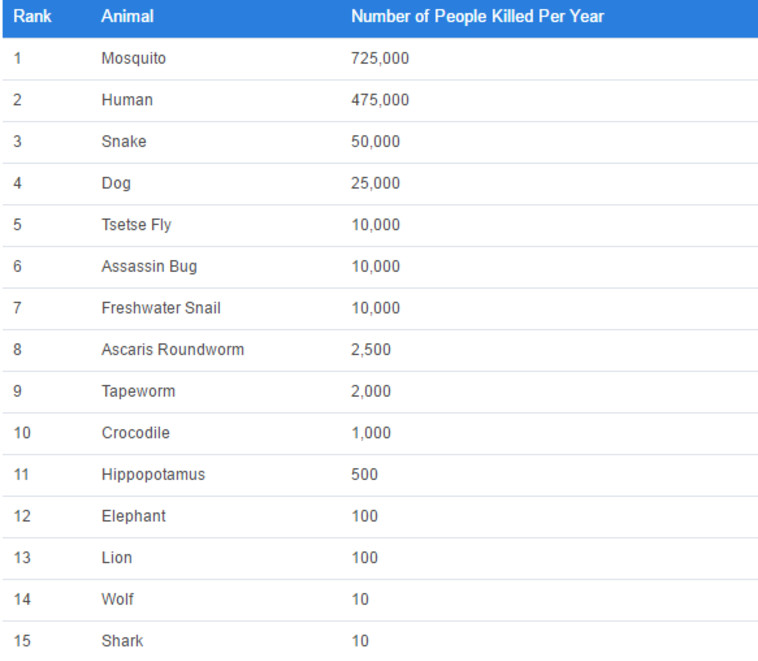Viewport: 758px width, 661px height.
Task: Select Hippopotamus in the table
Action: click(153, 475)
